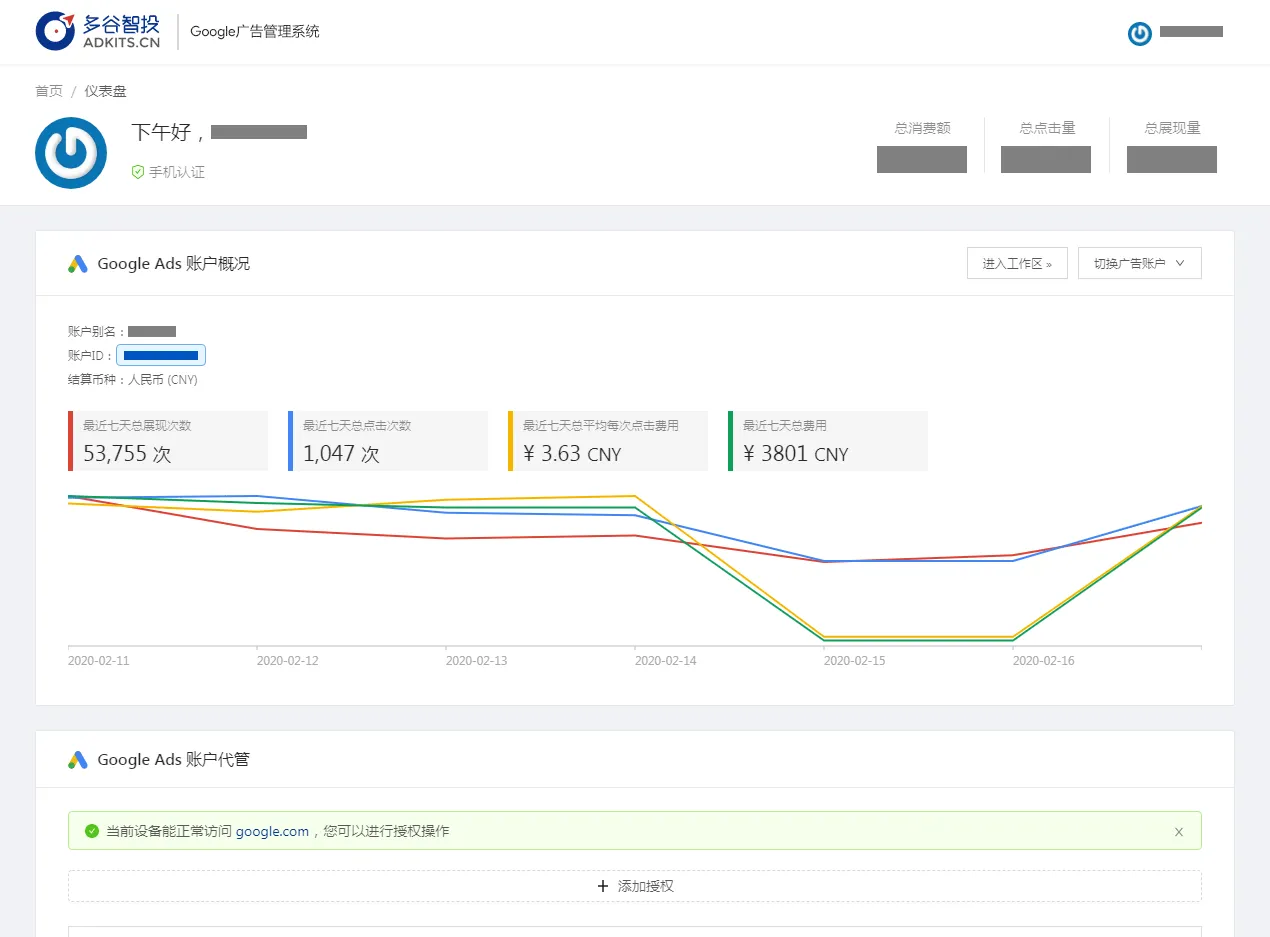Click the 53,755 次 value
The image size is (1270, 937).
click(x=127, y=453)
